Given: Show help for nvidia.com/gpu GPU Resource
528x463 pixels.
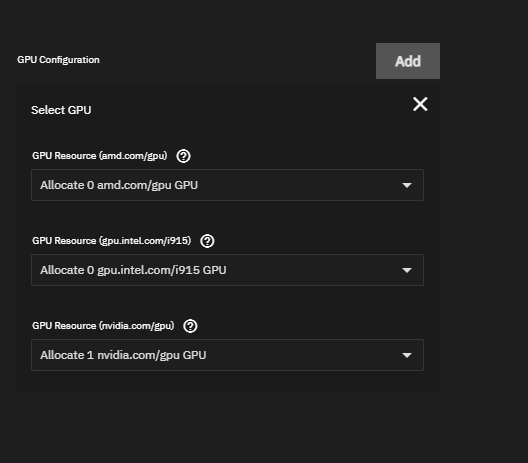Looking at the screenshot, I should pyautogui.click(x=190, y=326).
